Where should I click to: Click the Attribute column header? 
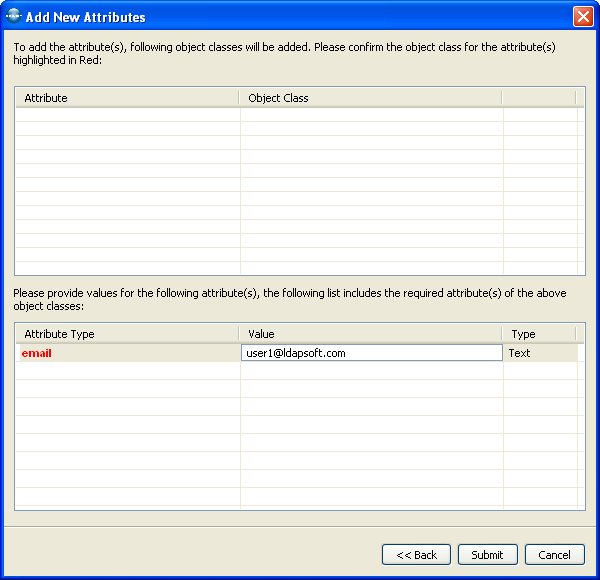(x=127, y=98)
